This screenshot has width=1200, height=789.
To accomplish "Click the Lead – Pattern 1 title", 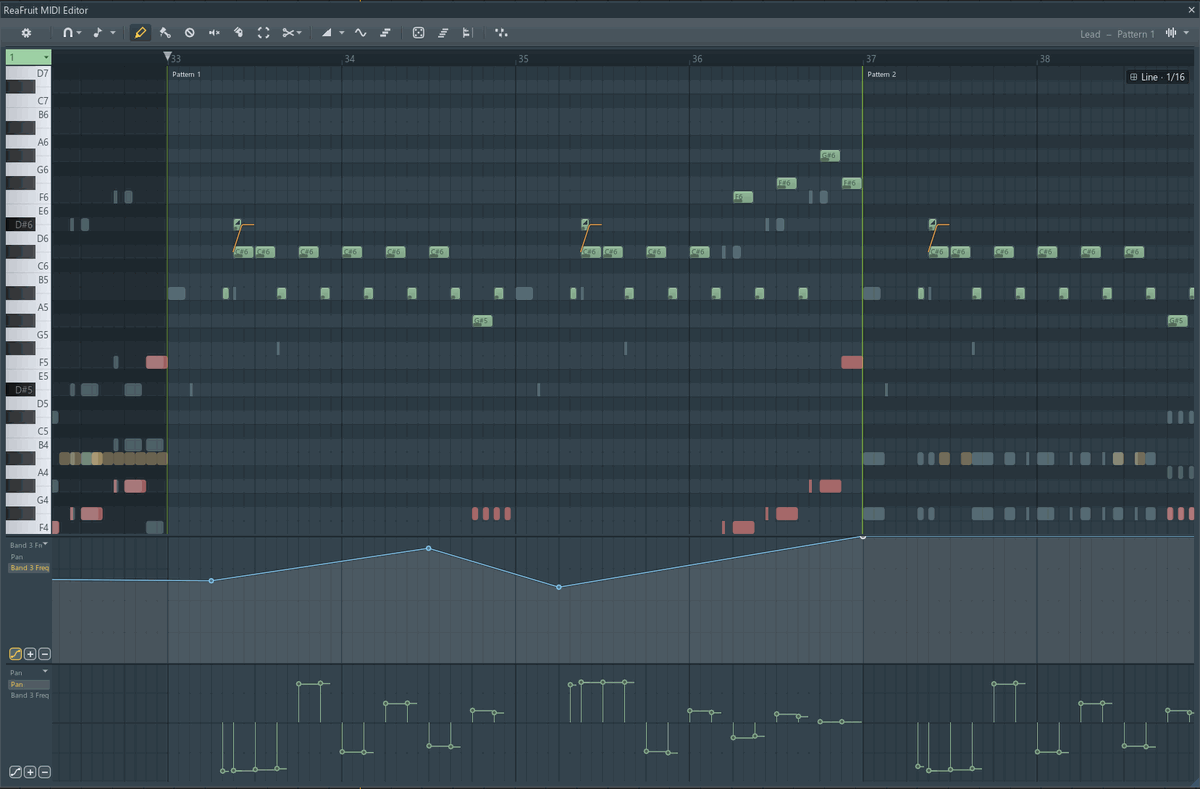I will click(x=1117, y=34).
